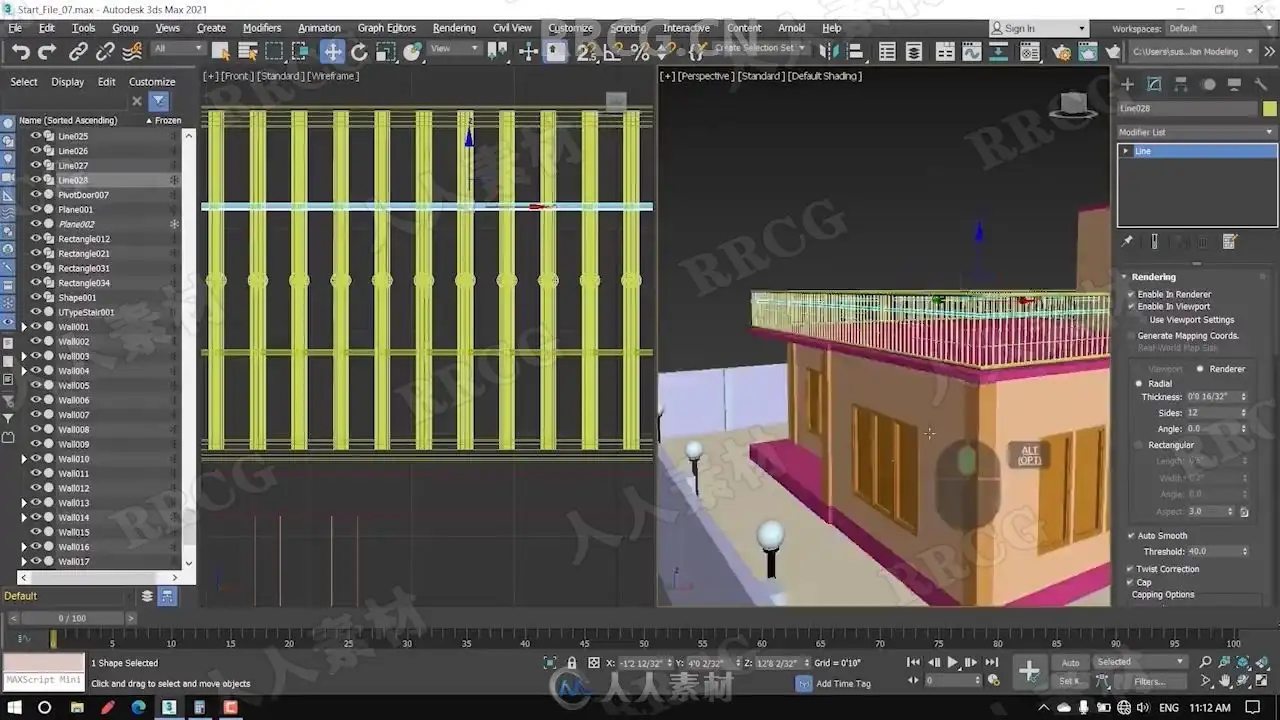Toggle the Auto Smooth checkbox
This screenshot has height=720, width=1280.
[x=1131, y=536]
